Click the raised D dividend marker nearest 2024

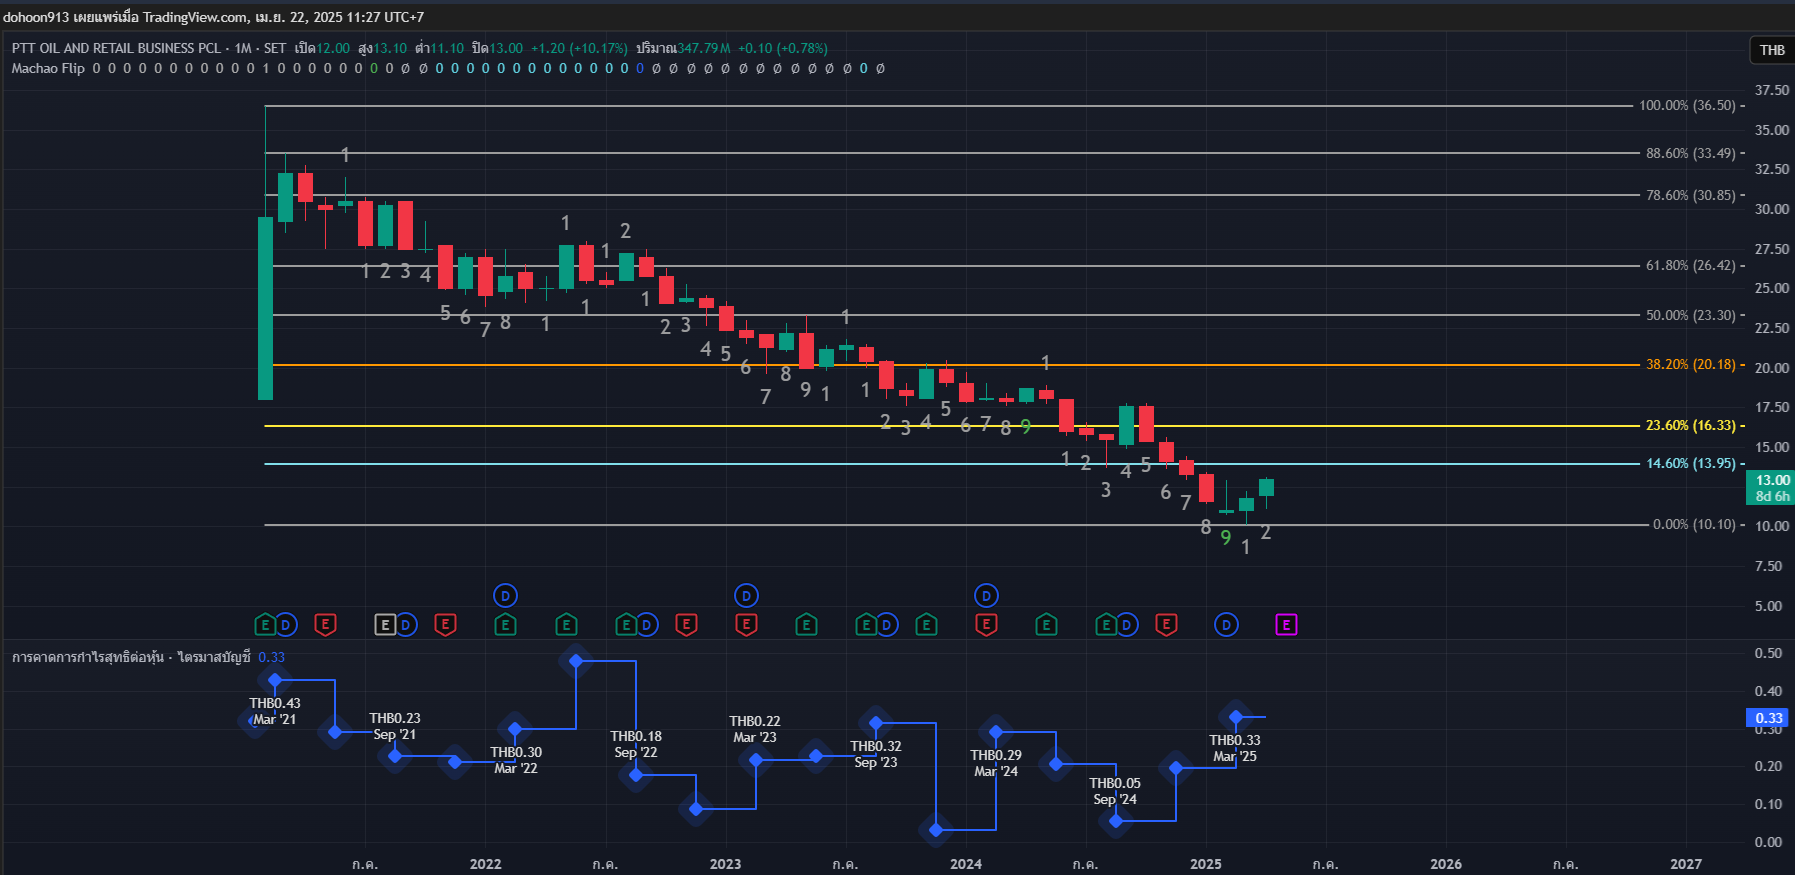[x=986, y=596]
